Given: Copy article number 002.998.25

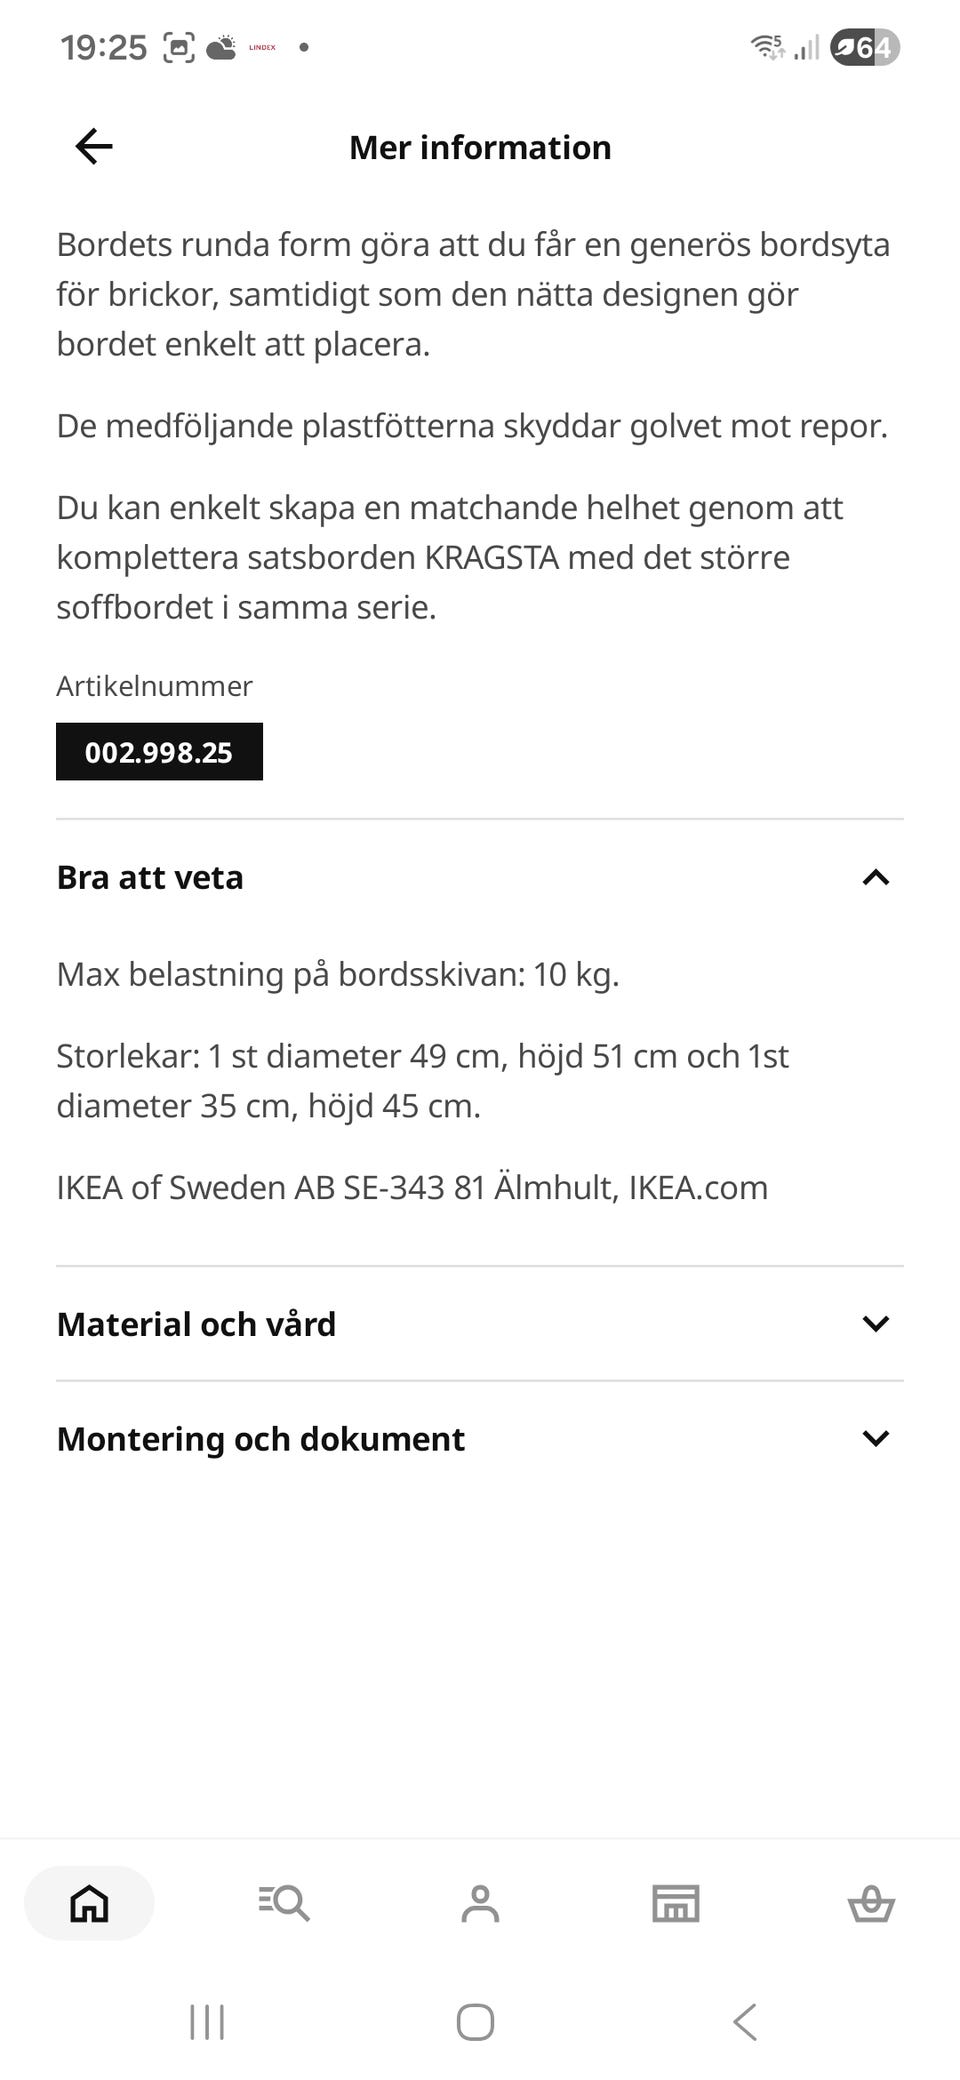Looking at the screenshot, I should pyautogui.click(x=159, y=752).
